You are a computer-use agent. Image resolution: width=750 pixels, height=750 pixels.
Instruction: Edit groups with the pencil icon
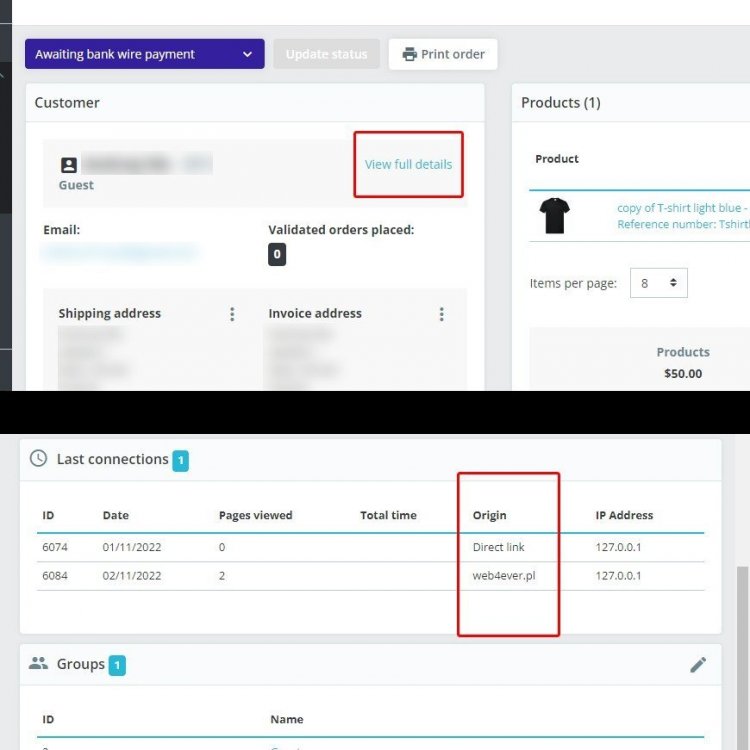pyautogui.click(x=698, y=664)
